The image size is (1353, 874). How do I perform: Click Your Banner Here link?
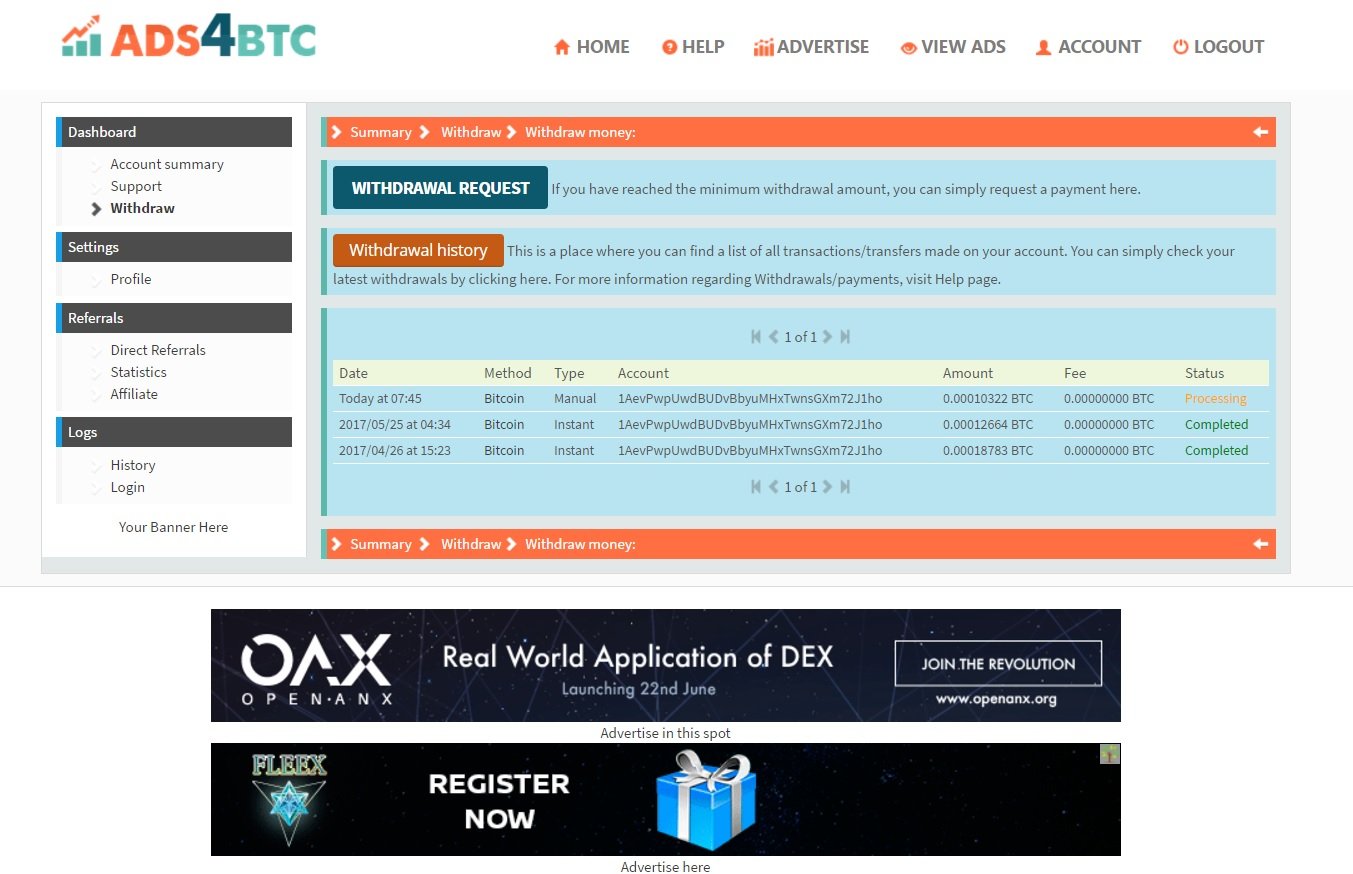point(174,527)
